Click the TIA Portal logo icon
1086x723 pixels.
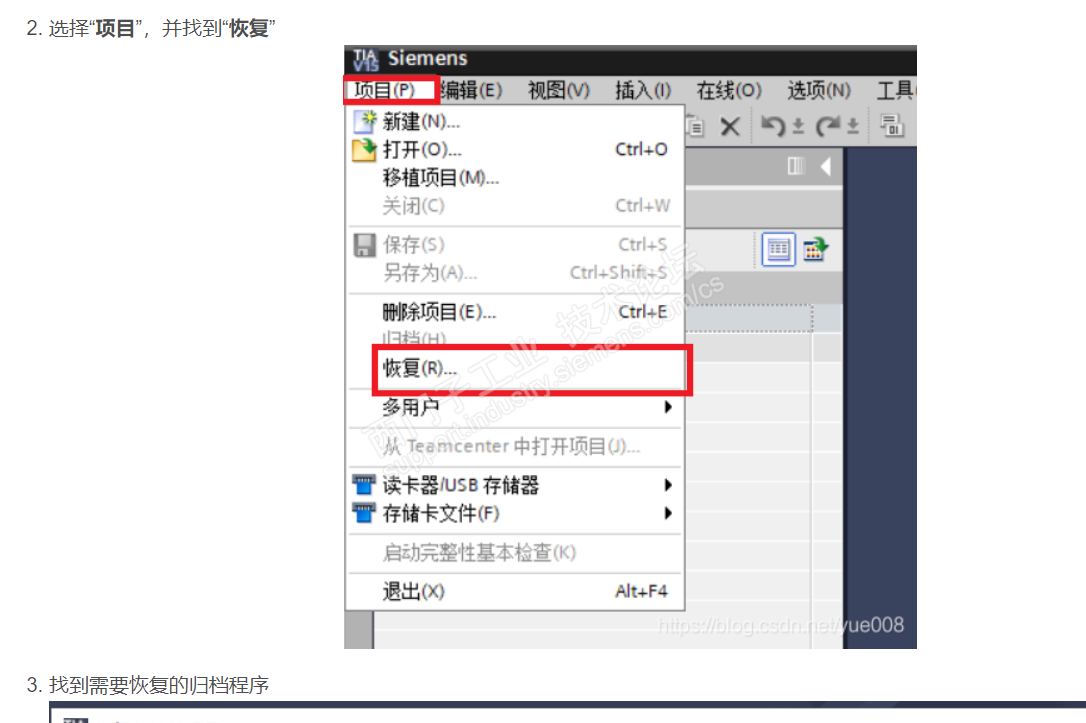point(365,60)
